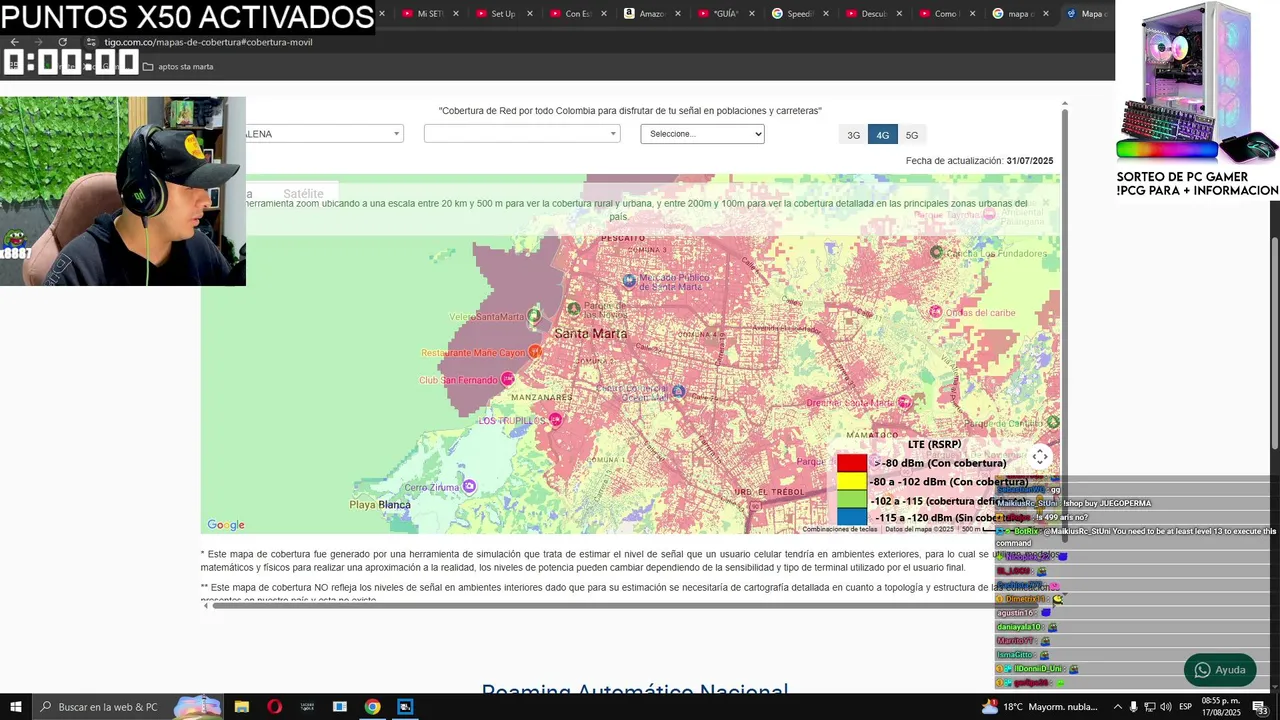The image size is (1280, 720).
Task: Click the Club San Fernando map pin
Action: [508, 379]
